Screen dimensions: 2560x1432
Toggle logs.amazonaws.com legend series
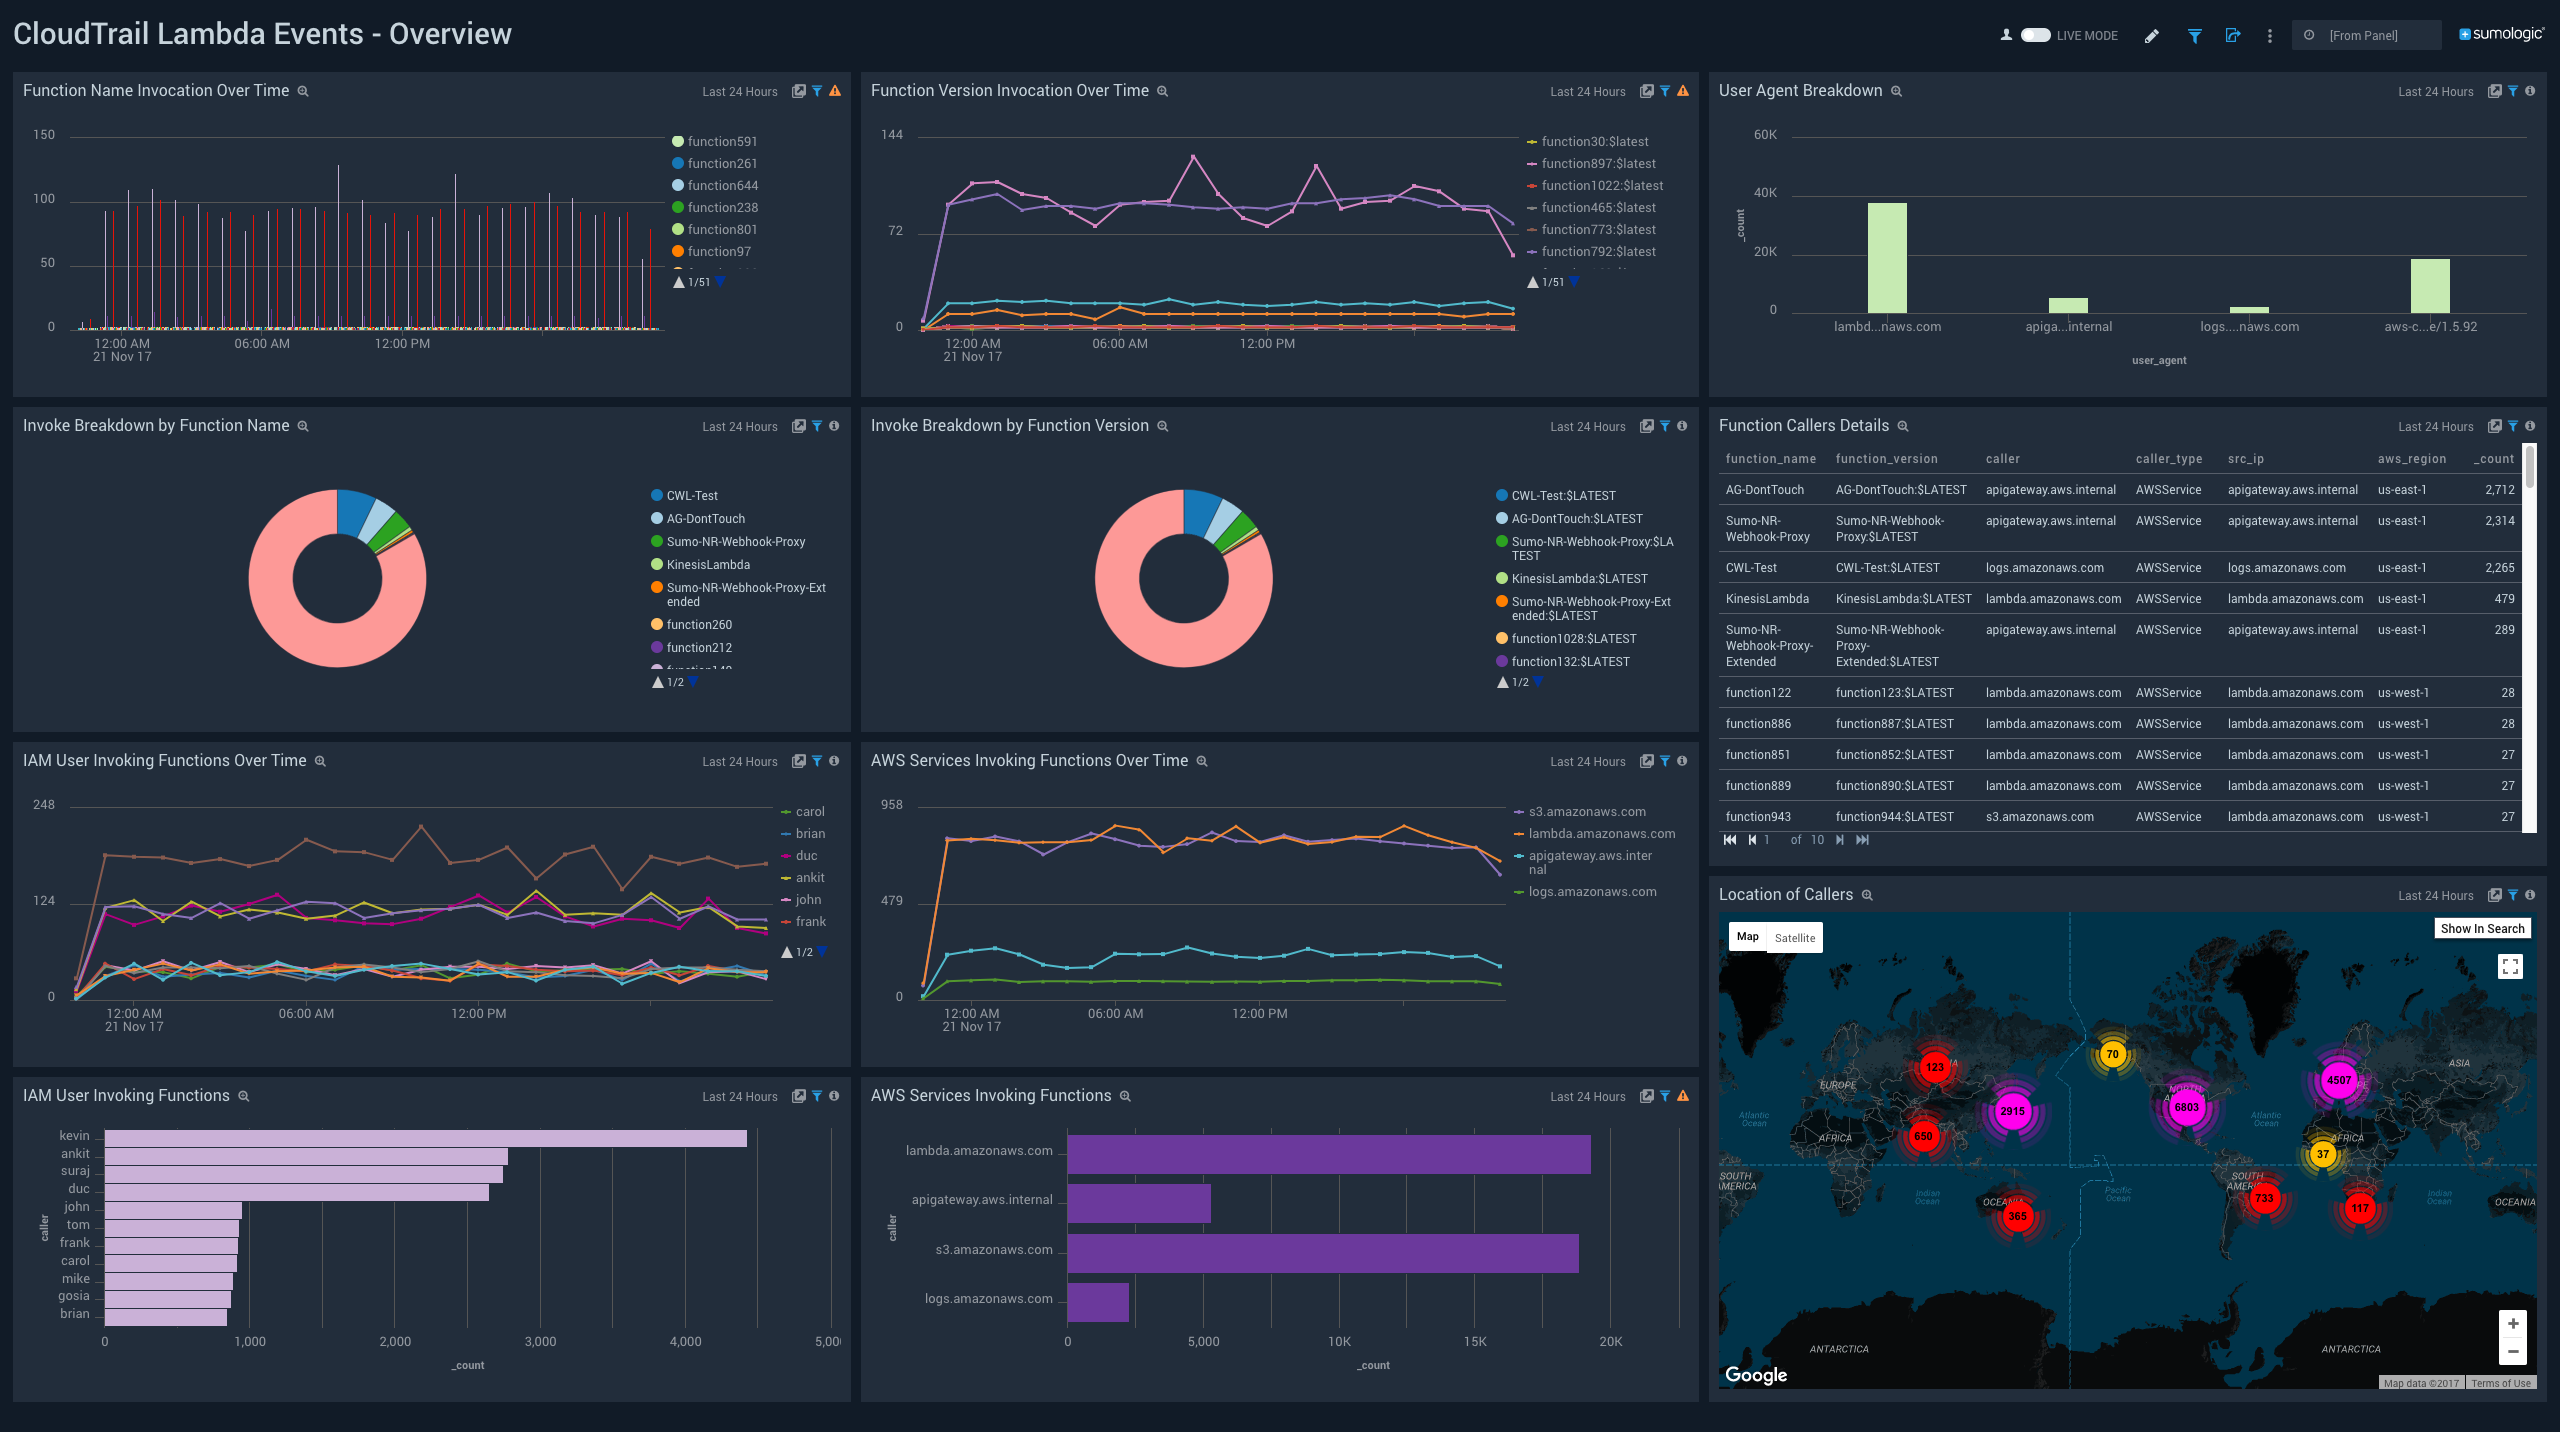(x=1585, y=892)
